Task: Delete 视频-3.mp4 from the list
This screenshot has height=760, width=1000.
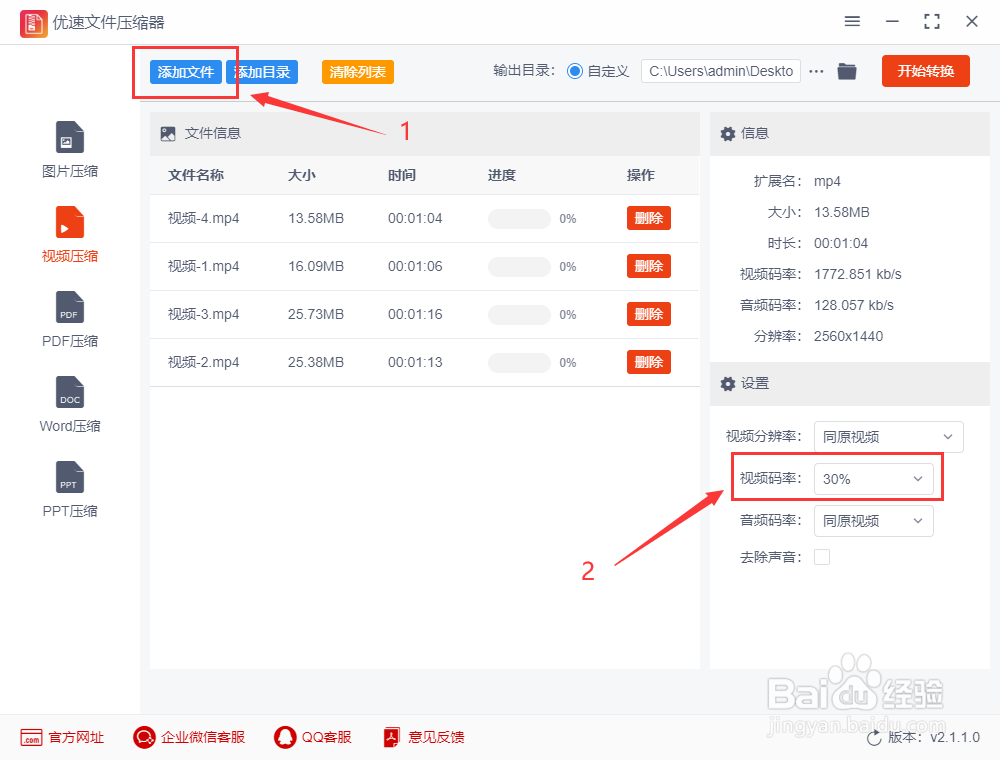Action: (x=649, y=314)
